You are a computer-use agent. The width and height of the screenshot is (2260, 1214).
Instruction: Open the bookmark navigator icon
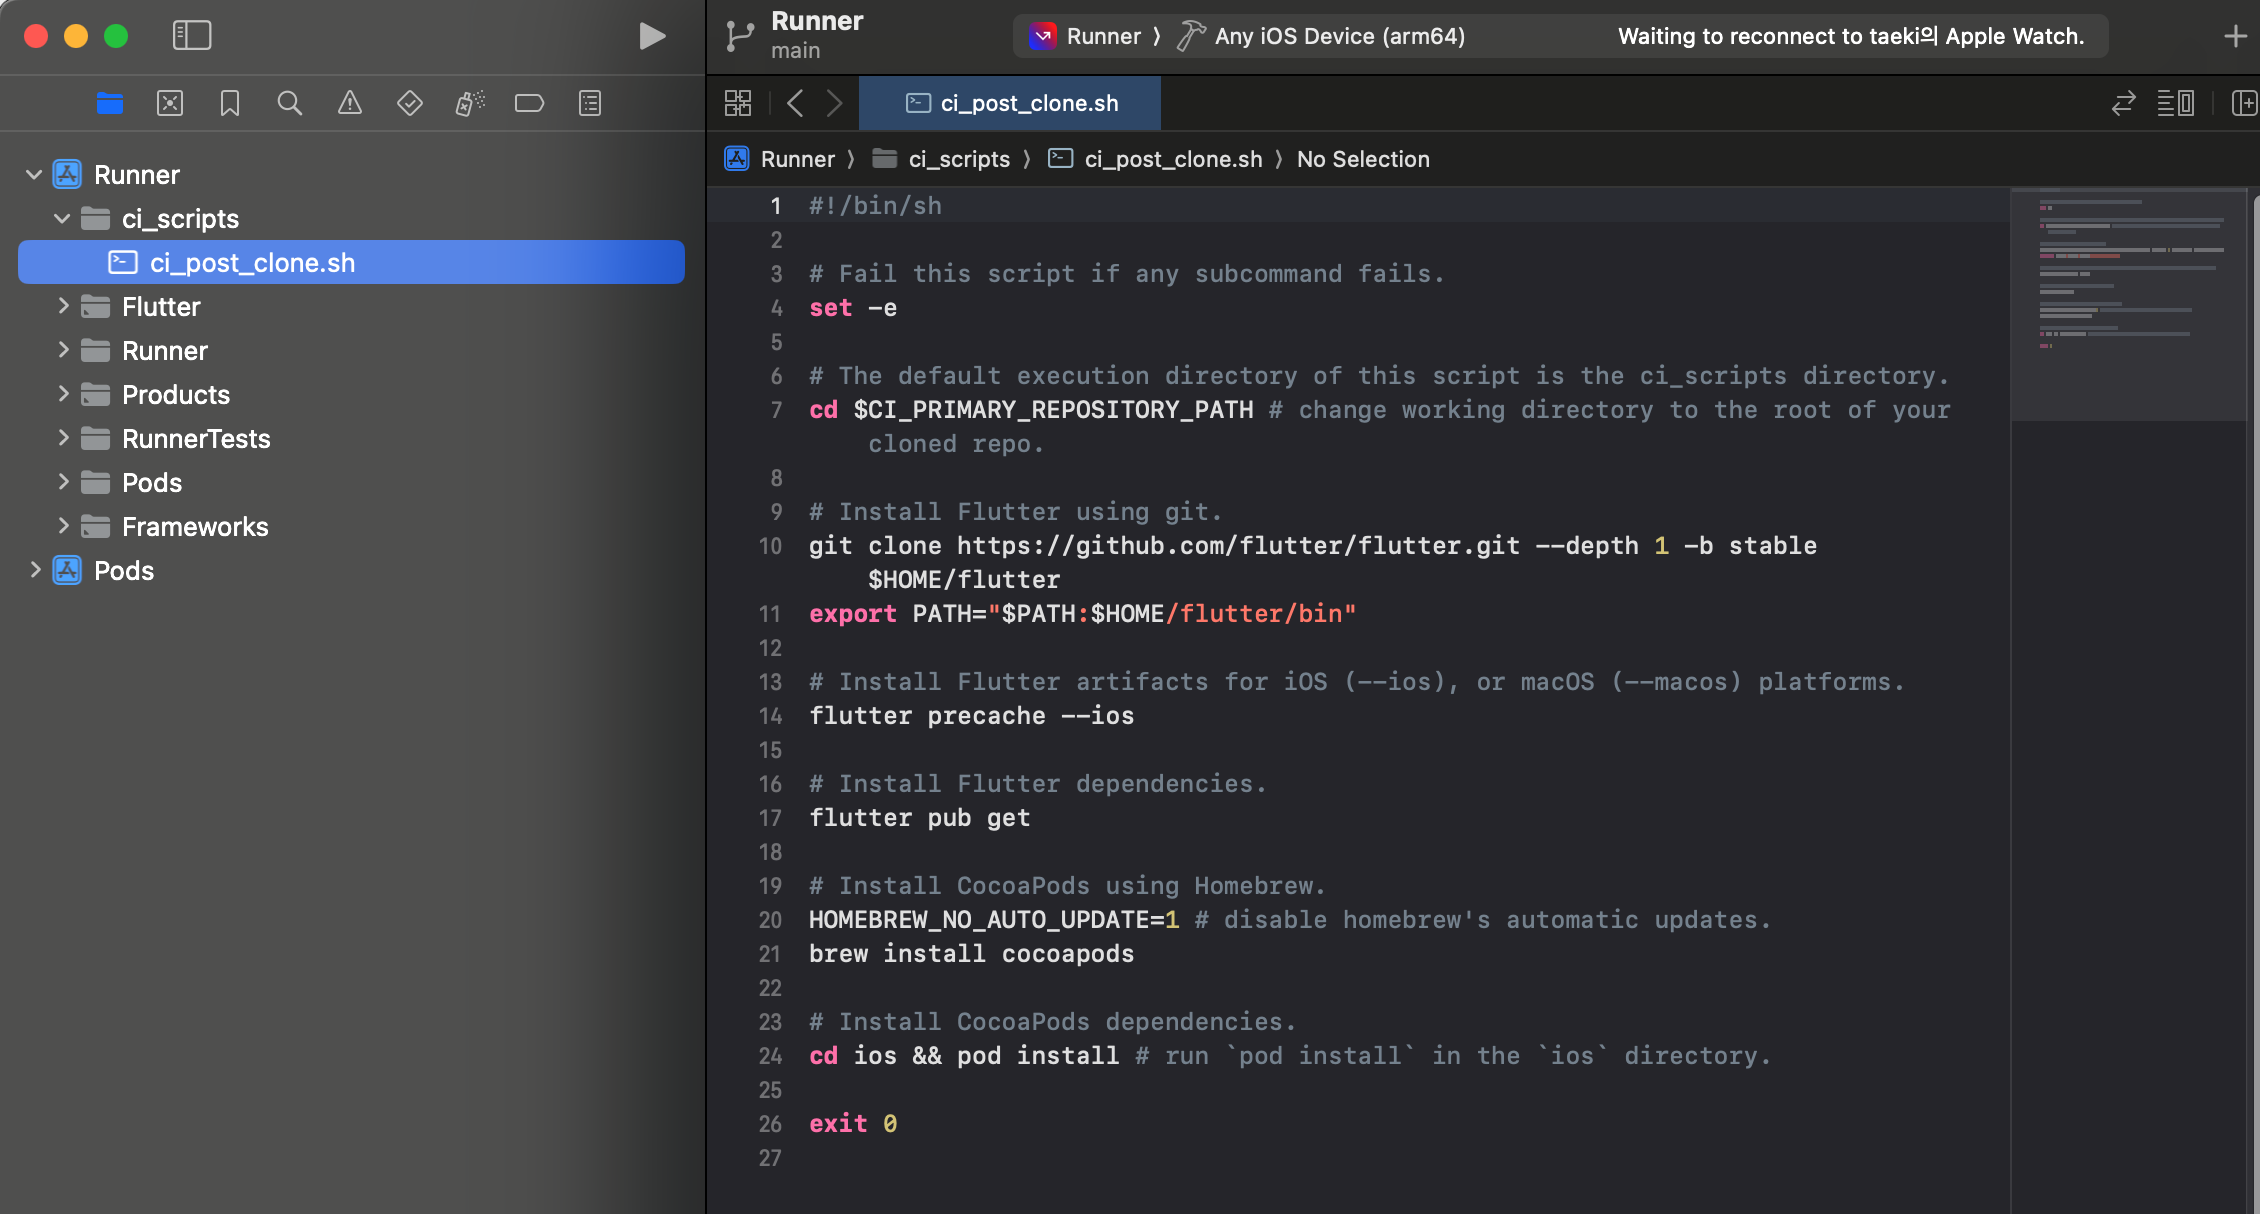click(x=230, y=103)
